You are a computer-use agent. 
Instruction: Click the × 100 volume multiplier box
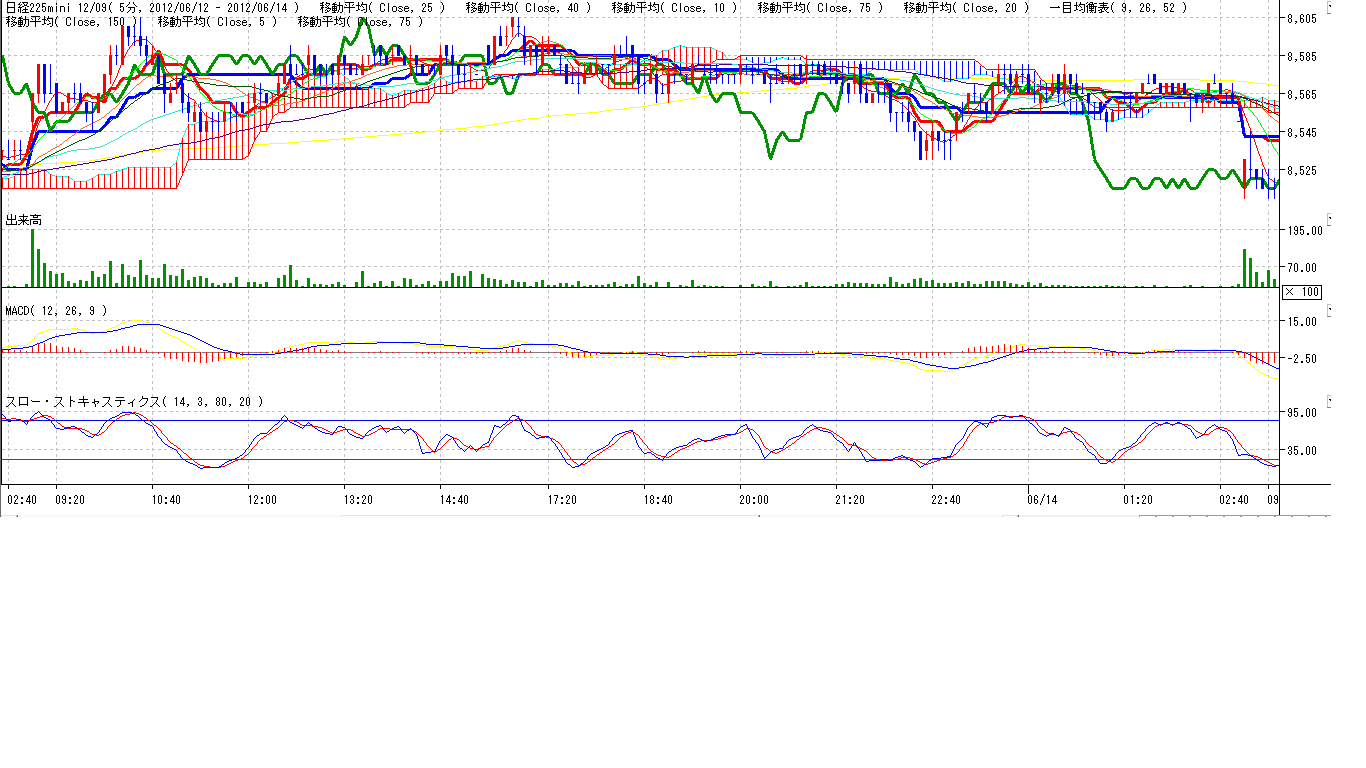[x=1302, y=292]
